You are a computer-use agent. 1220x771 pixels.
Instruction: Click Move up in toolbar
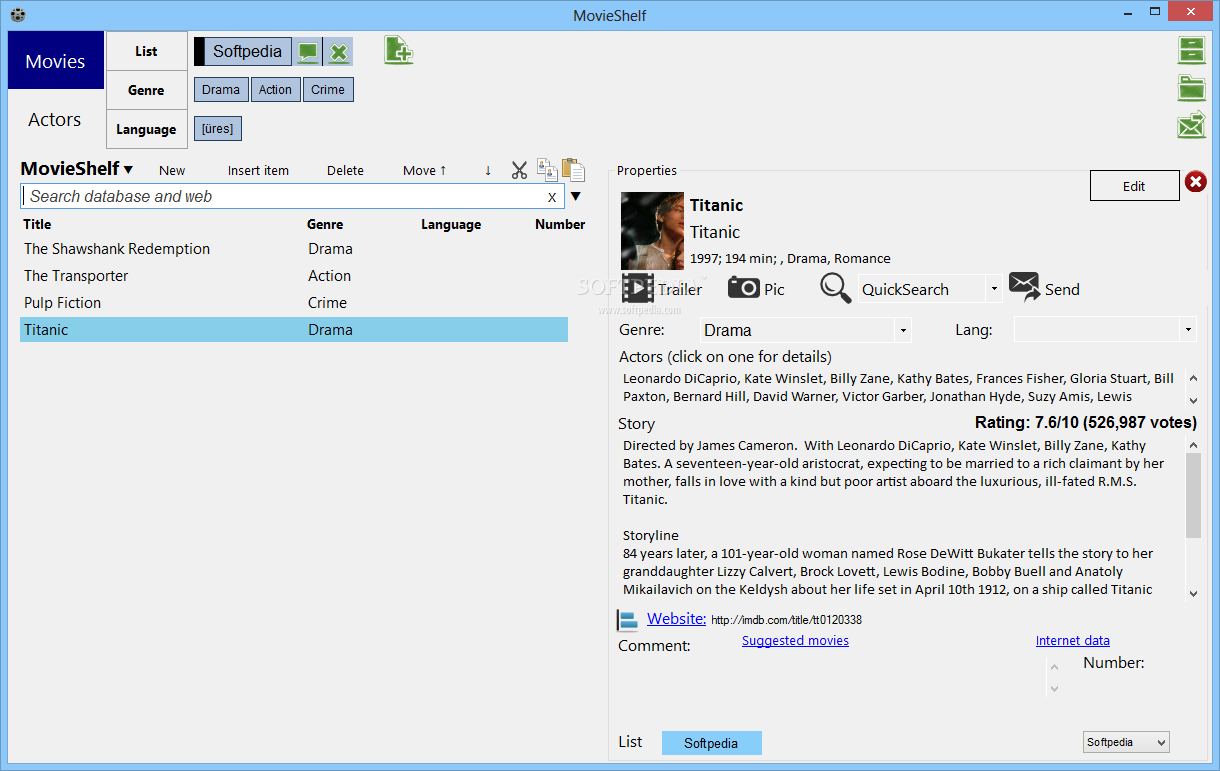point(425,170)
